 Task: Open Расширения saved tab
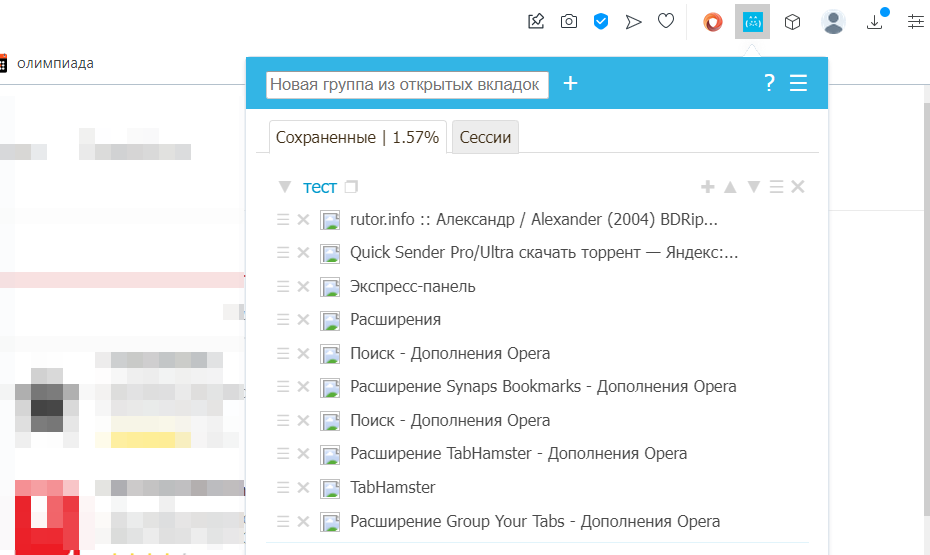pyautogui.click(x=396, y=320)
